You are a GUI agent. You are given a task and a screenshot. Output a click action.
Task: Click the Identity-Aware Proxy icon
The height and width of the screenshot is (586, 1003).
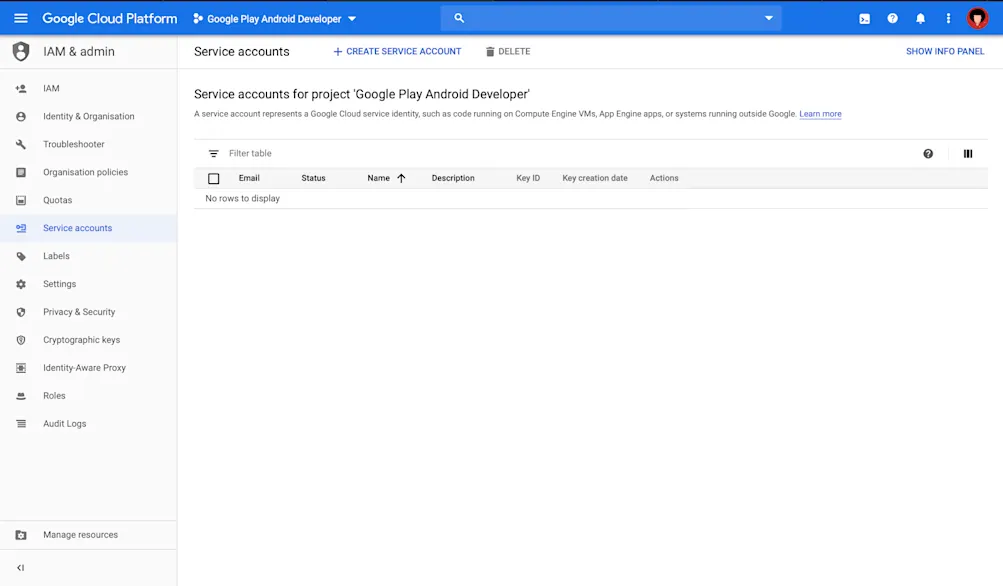(x=20, y=368)
